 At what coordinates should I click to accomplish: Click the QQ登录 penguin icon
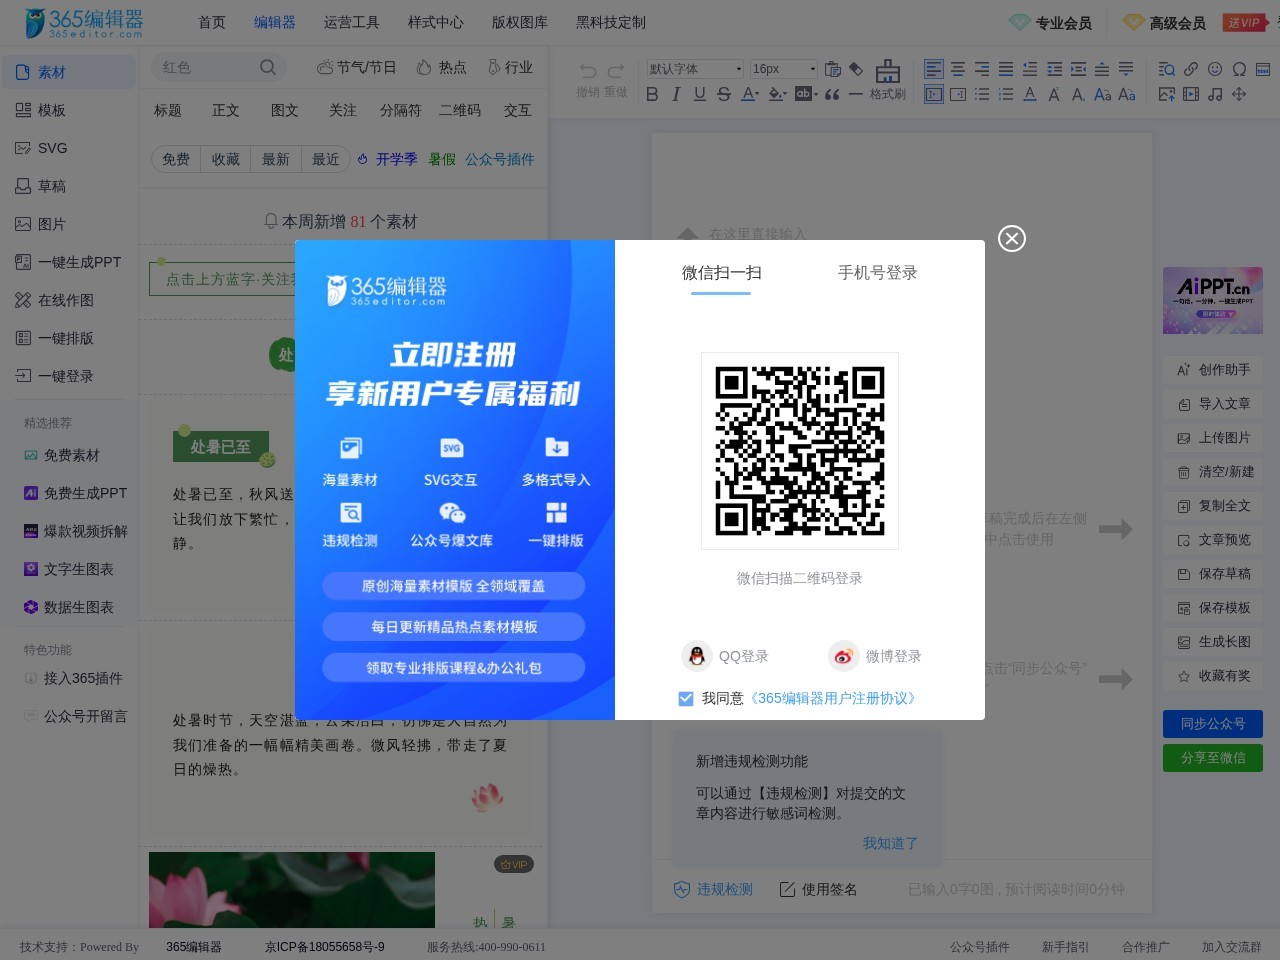pyautogui.click(x=697, y=656)
